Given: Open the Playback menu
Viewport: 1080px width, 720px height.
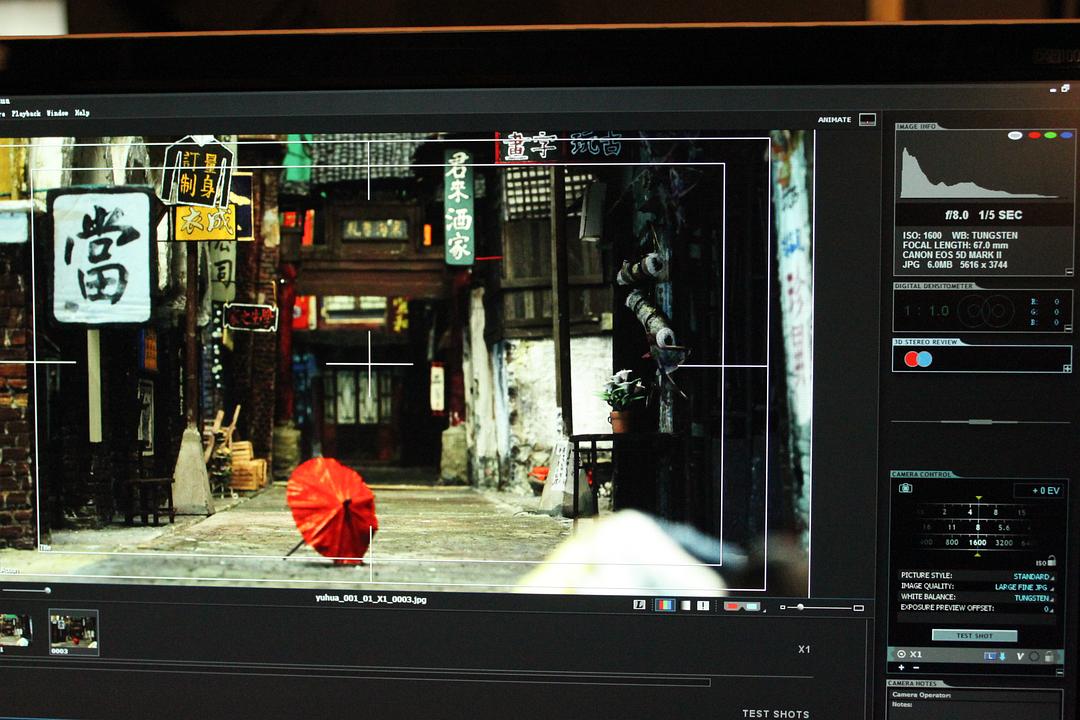Looking at the screenshot, I should [x=26, y=113].
